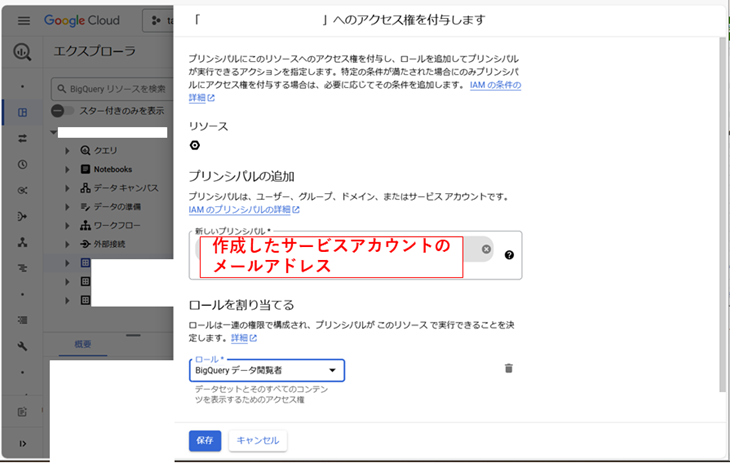Select the ワークフロー label in explorer
The width and height of the screenshot is (730, 463).
[x=117, y=225]
